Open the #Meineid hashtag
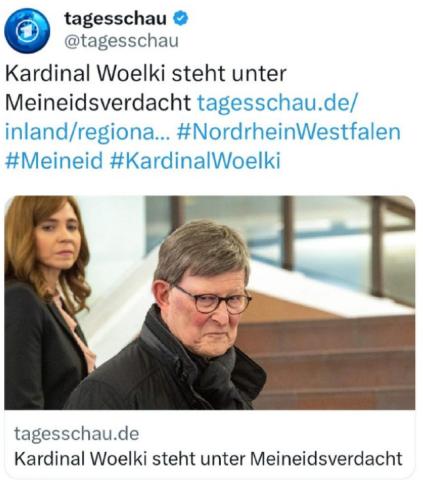The height and width of the screenshot is (480, 423). pos(54,161)
